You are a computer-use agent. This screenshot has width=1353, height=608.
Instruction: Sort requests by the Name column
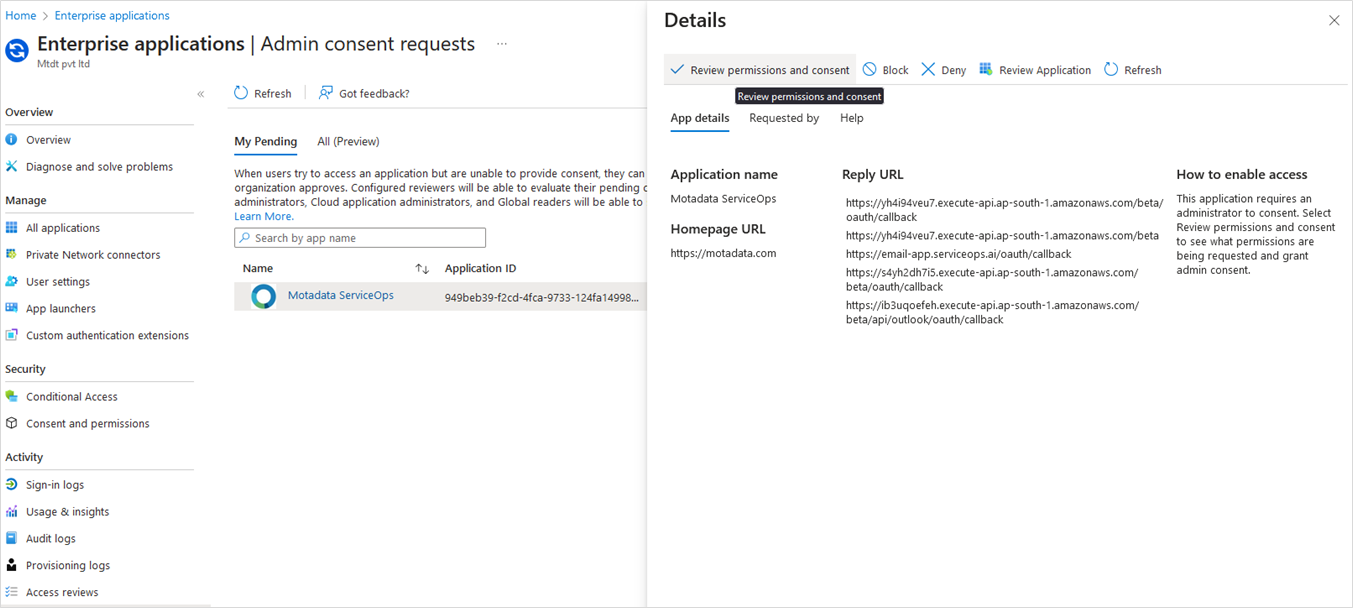click(x=258, y=268)
